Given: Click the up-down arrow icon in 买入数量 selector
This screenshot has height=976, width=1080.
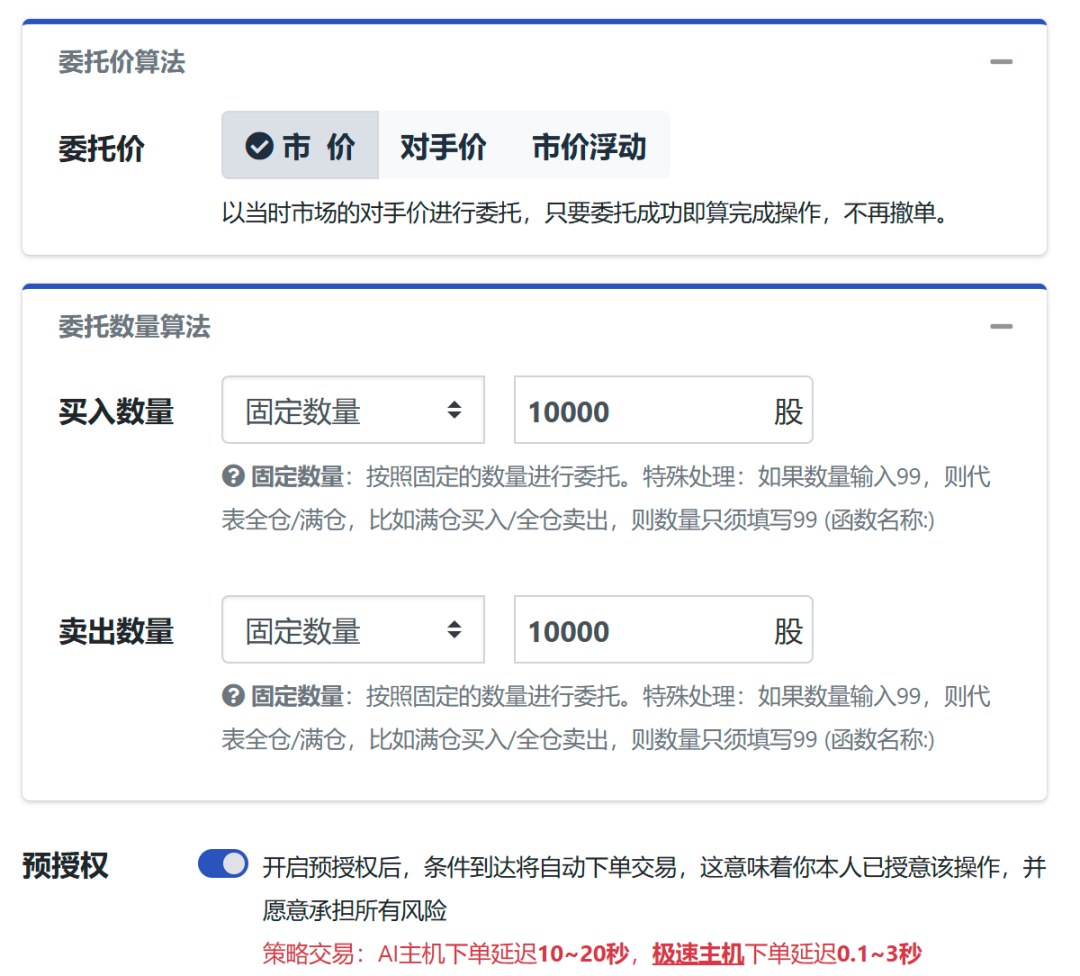Looking at the screenshot, I should point(454,410).
